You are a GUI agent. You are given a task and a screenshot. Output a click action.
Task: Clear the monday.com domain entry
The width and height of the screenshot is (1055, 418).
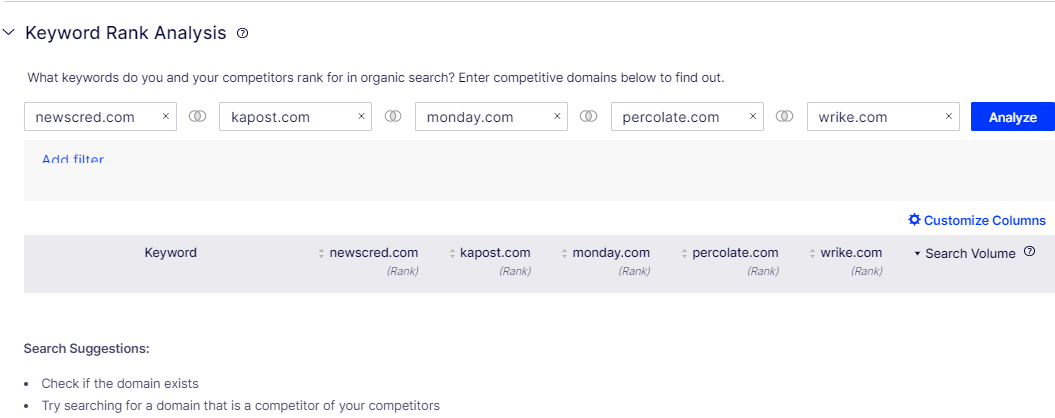pyautogui.click(x=557, y=116)
